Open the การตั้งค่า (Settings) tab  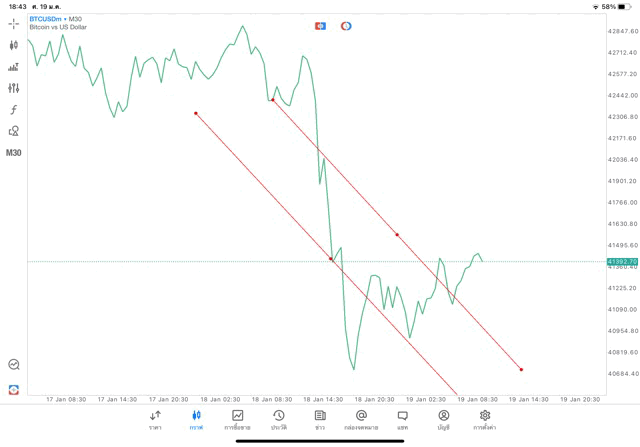click(x=485, y=419)
